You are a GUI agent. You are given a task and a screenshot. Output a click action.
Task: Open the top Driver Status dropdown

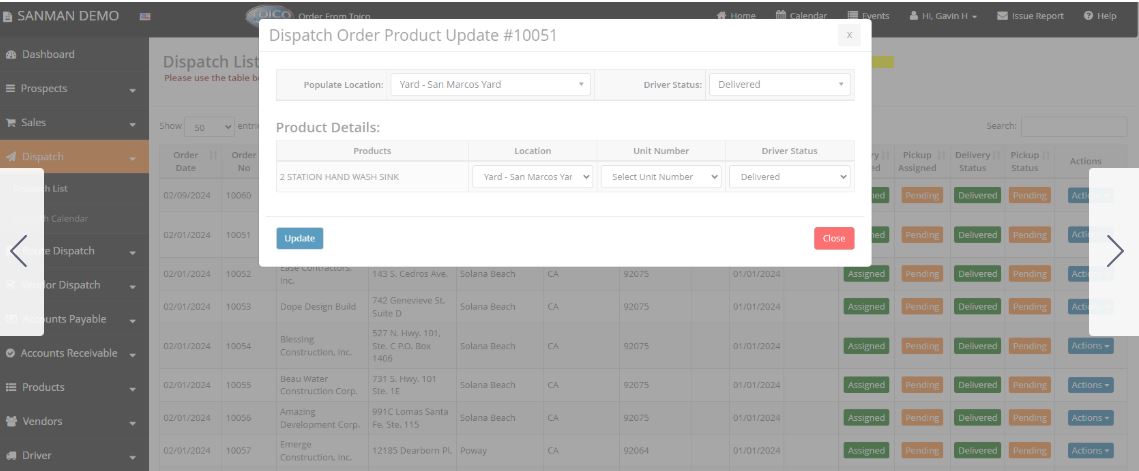pyautogui.click(x=781, y=85)
